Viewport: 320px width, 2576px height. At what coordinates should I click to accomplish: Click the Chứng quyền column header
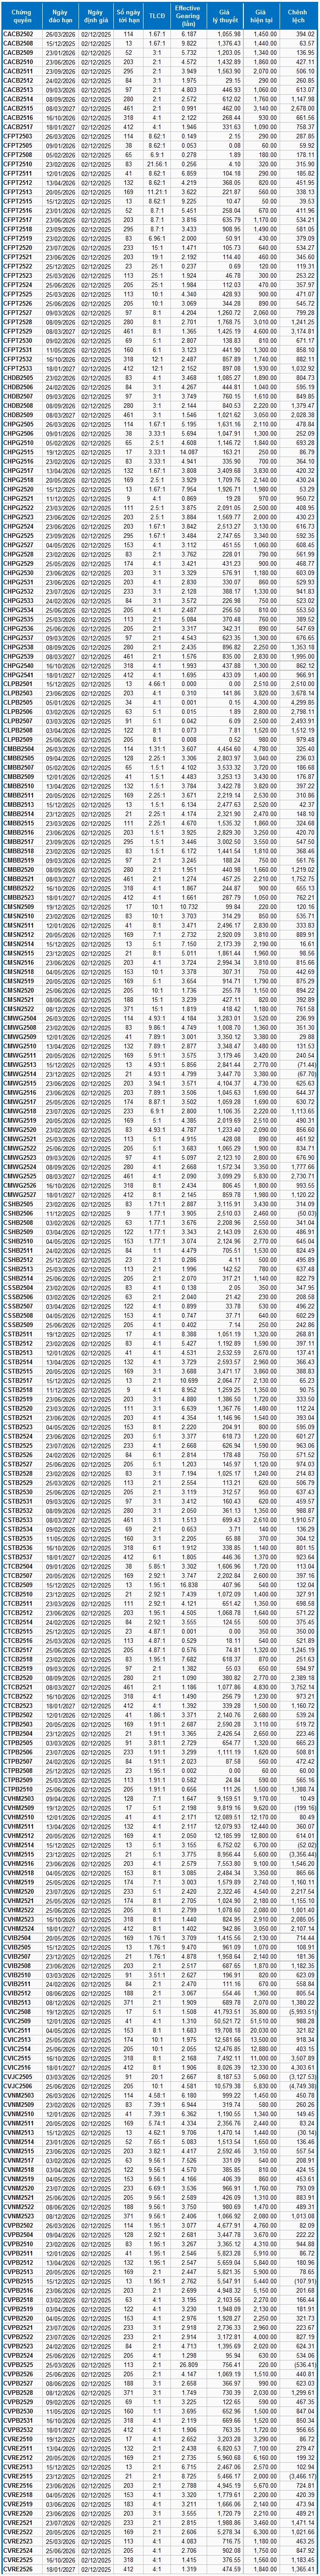tap(19, 16)
